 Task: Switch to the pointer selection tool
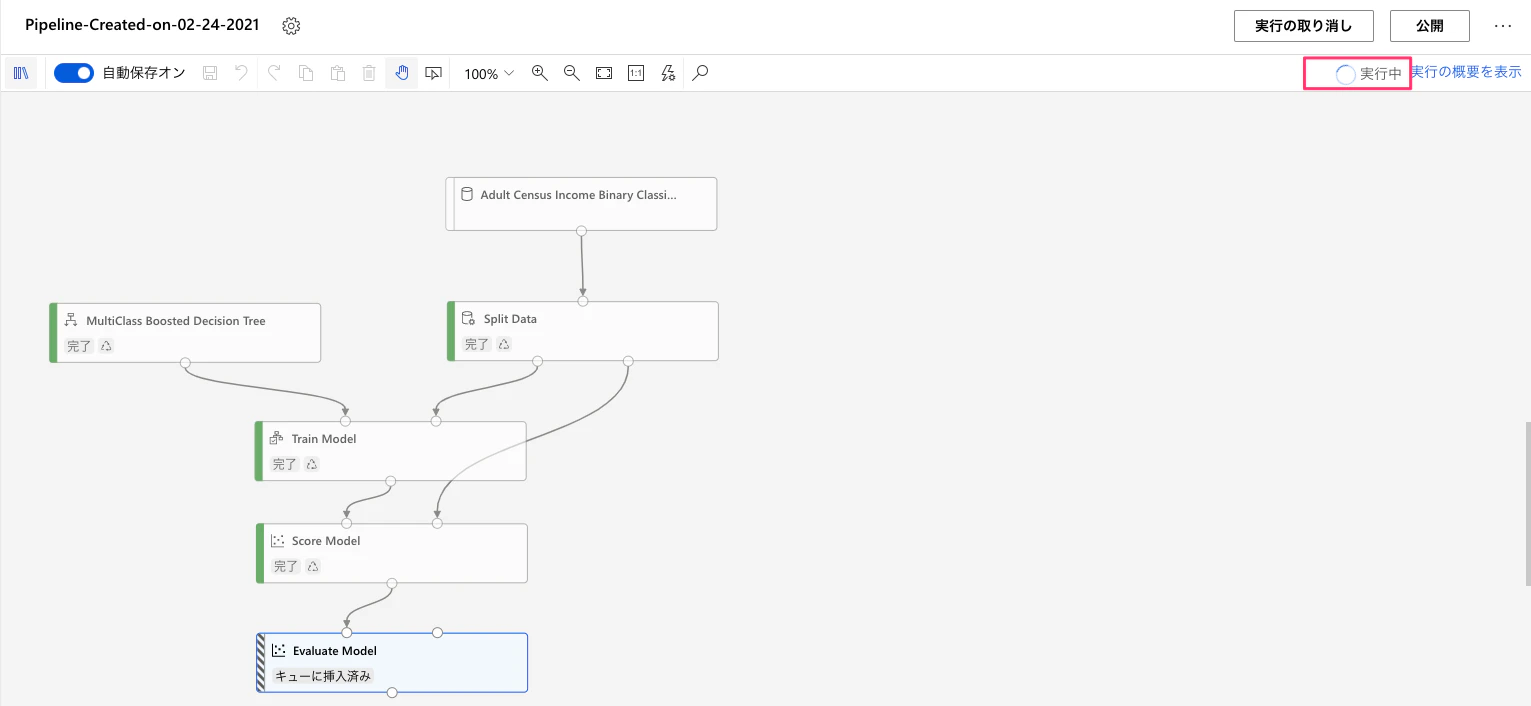[x=433, y=73]
